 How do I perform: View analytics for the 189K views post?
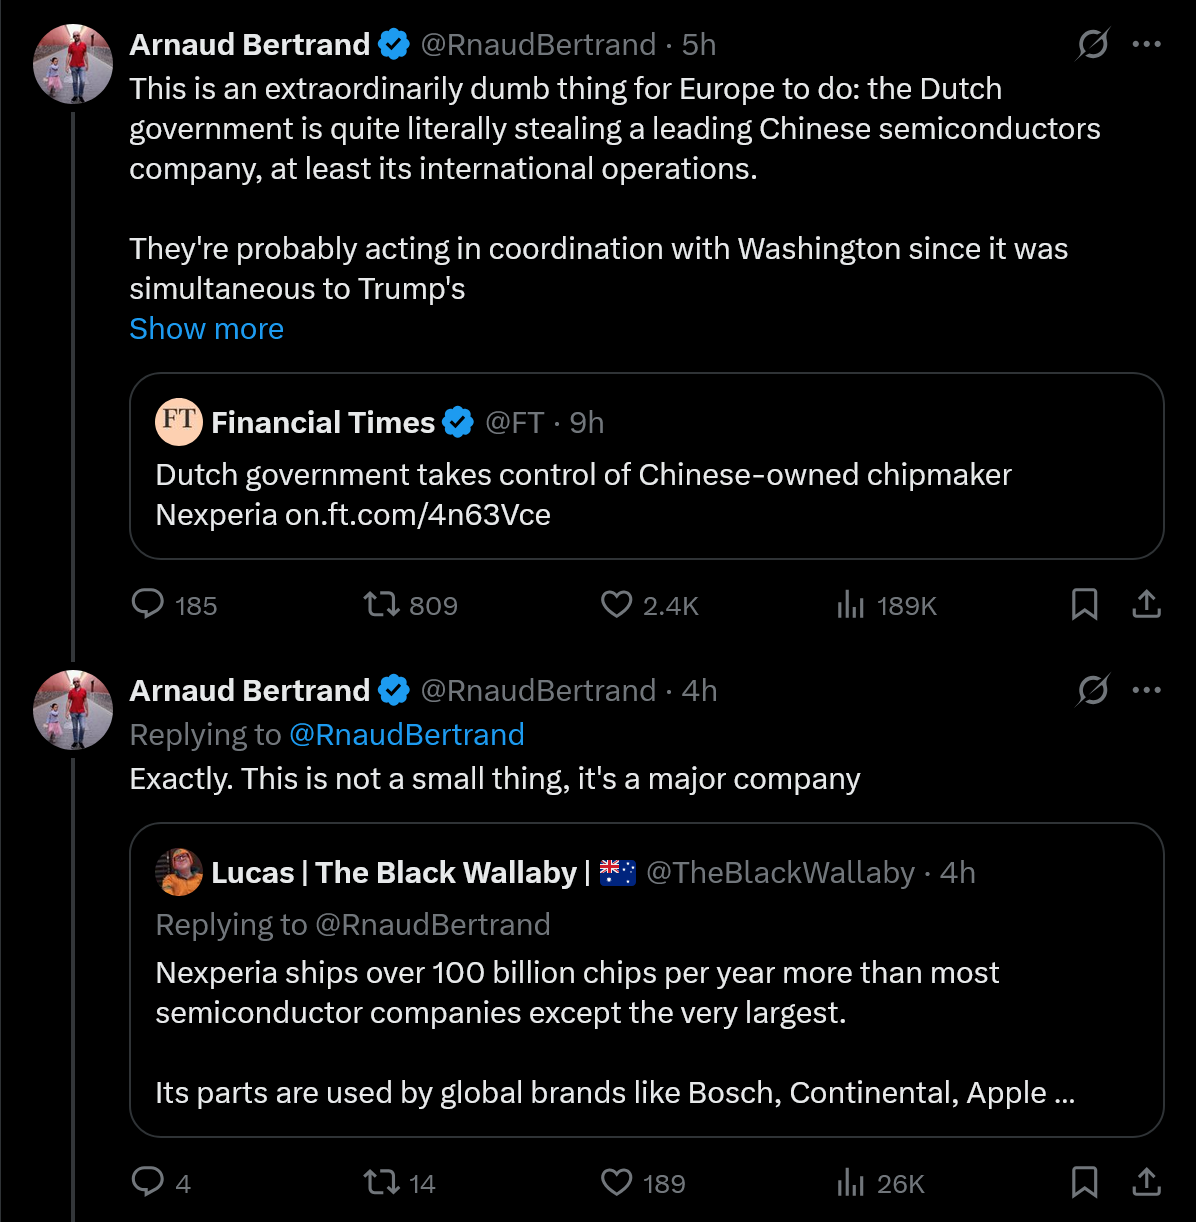[x=850, y=604]
